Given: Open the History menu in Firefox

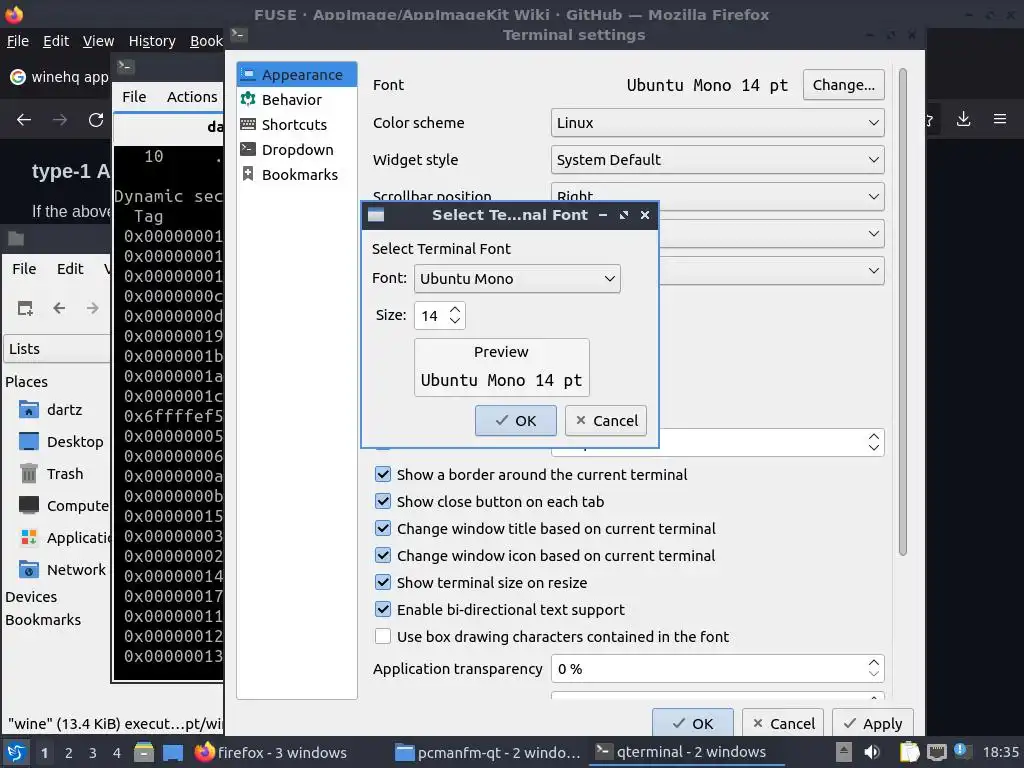Looking at the screenshot, I should (152, 41).
